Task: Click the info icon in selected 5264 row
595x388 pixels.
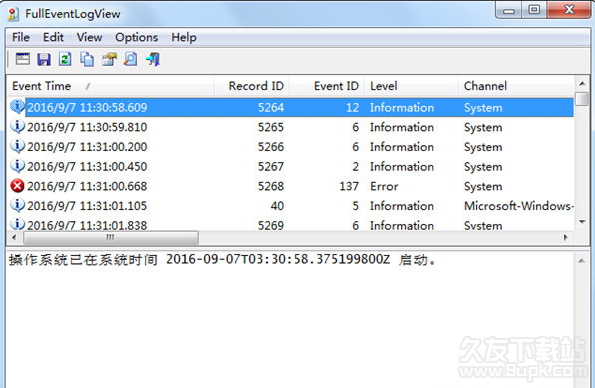Action: [x=17, y=107]
